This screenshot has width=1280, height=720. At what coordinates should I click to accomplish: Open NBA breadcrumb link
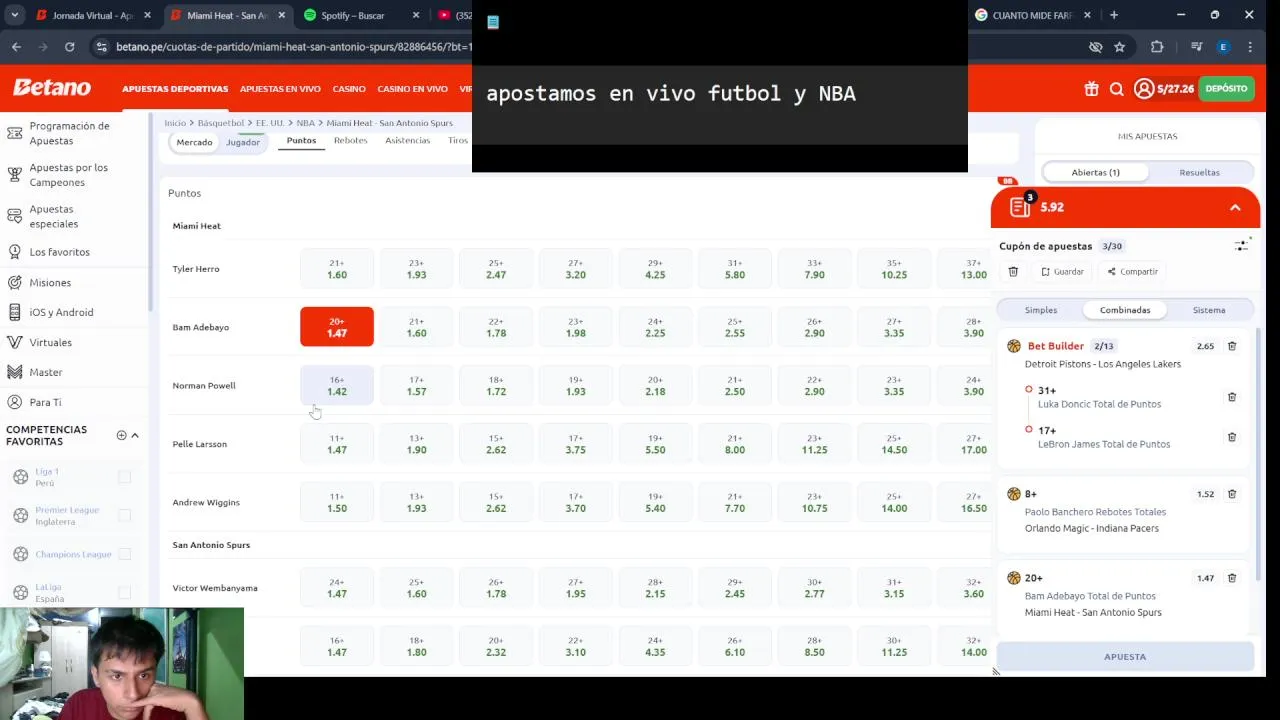(305, 123)
